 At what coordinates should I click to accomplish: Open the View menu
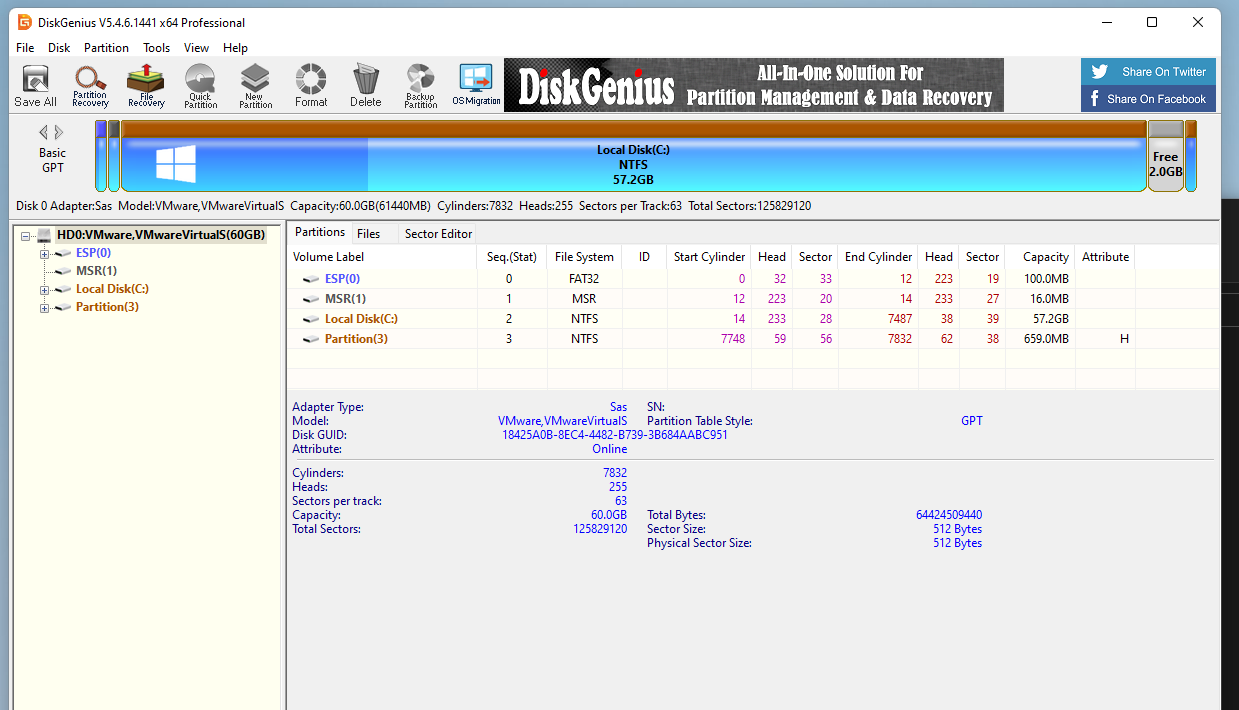click(196, 48)
